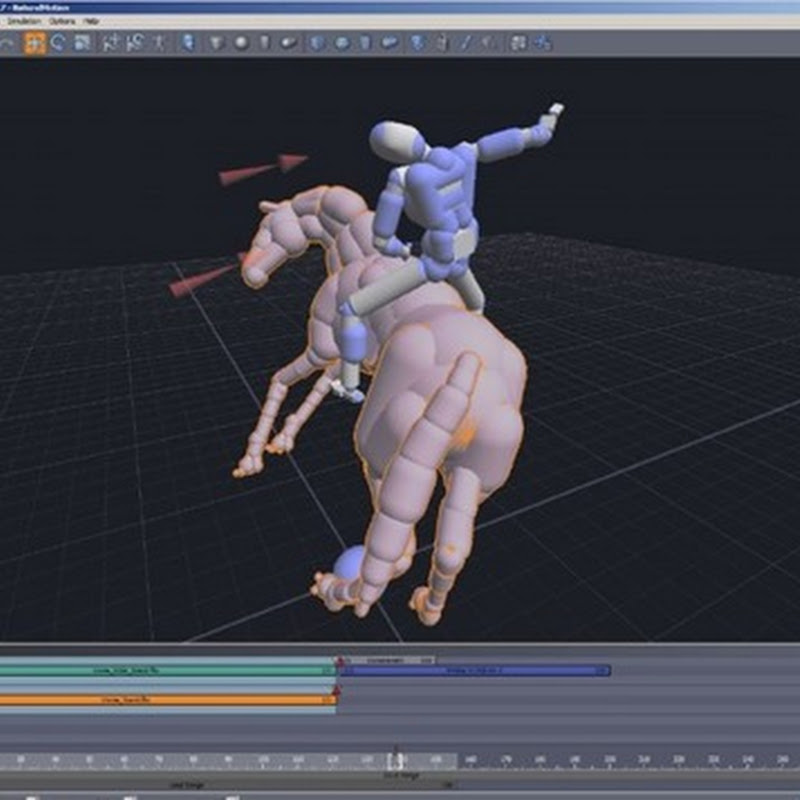The width and height of the screenshot is (800, 800).
Task: Open the Help menu
Action: (x=91, y=20)
